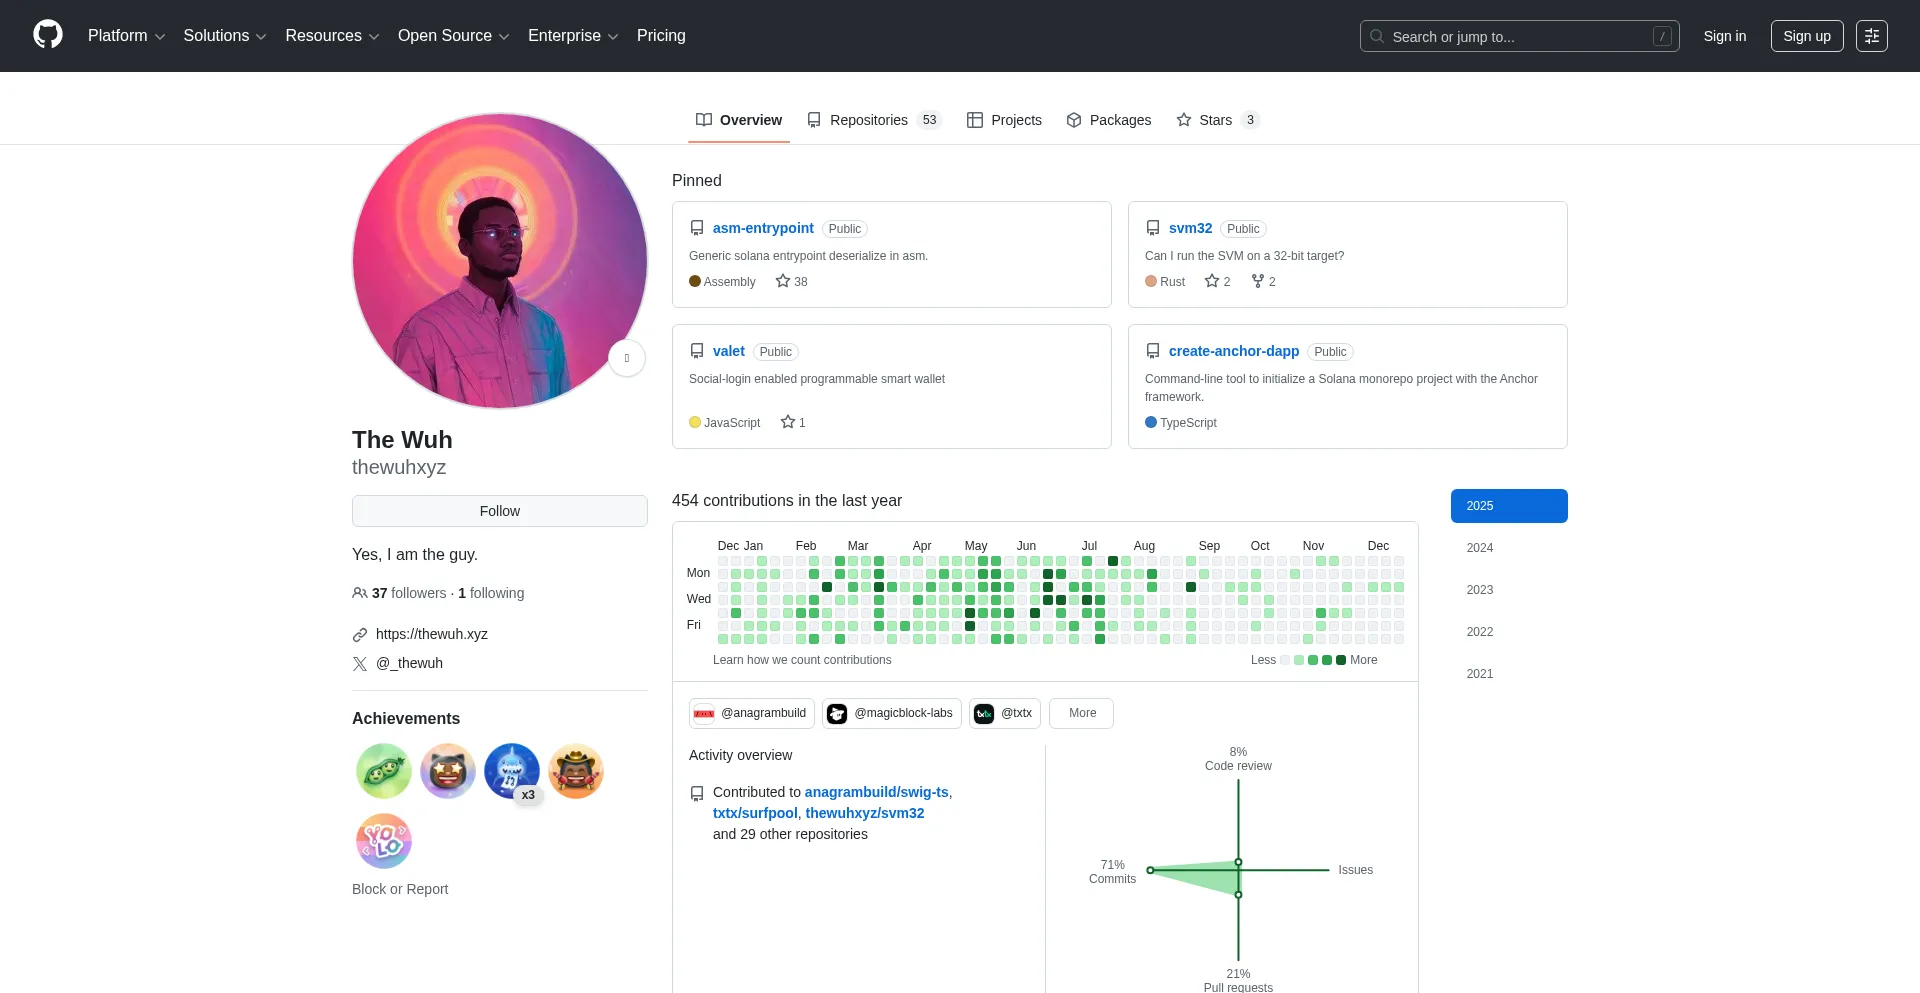This screenshot has width=1920, height=993.
Task: Open the appearance settings icon in header
Action: tap(1871, 36)
